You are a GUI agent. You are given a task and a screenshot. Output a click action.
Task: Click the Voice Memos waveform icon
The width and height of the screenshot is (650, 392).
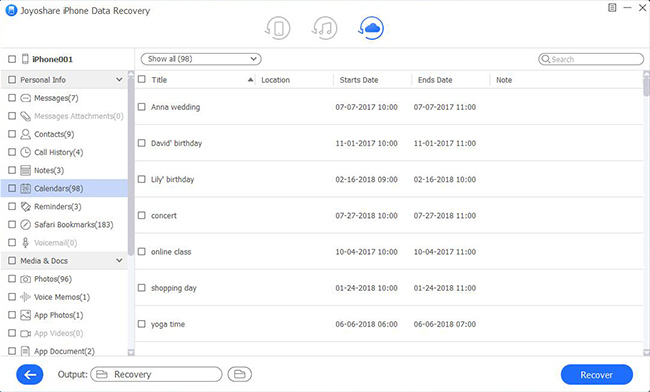click(x=26, y=297)
